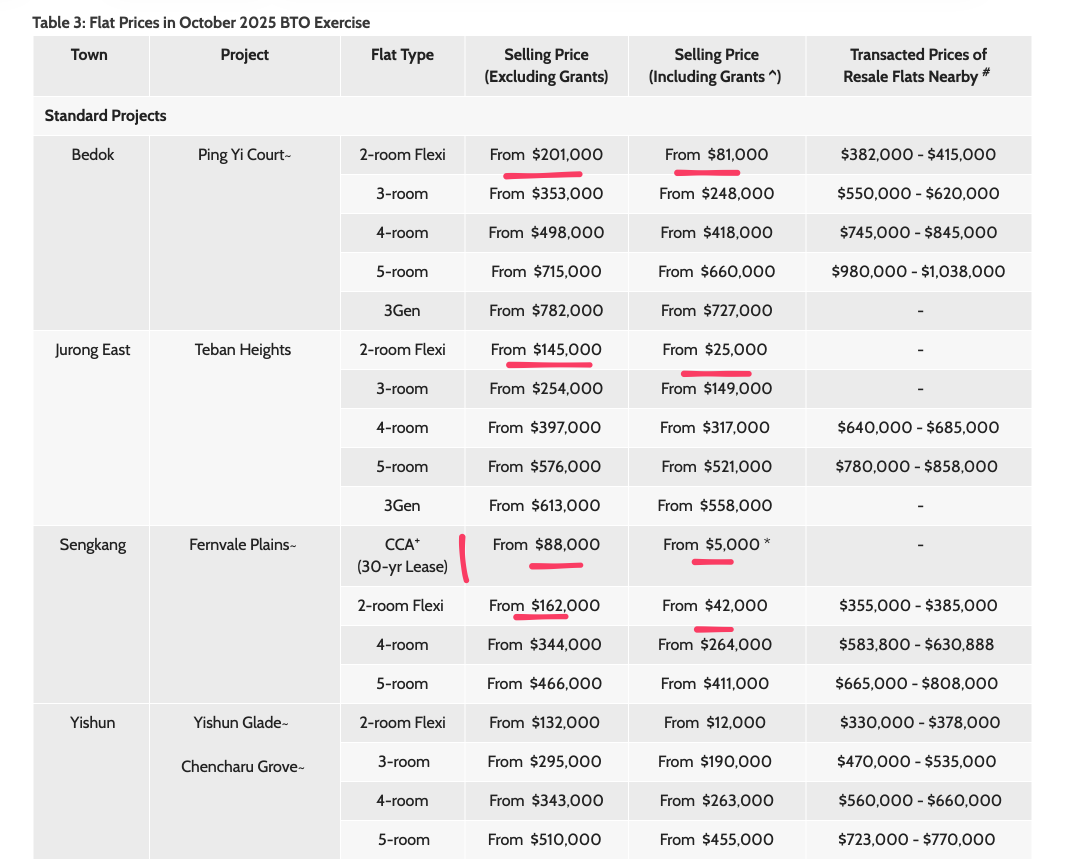Click the CCA (30-yr Lease) flat type

coord(402,555)
